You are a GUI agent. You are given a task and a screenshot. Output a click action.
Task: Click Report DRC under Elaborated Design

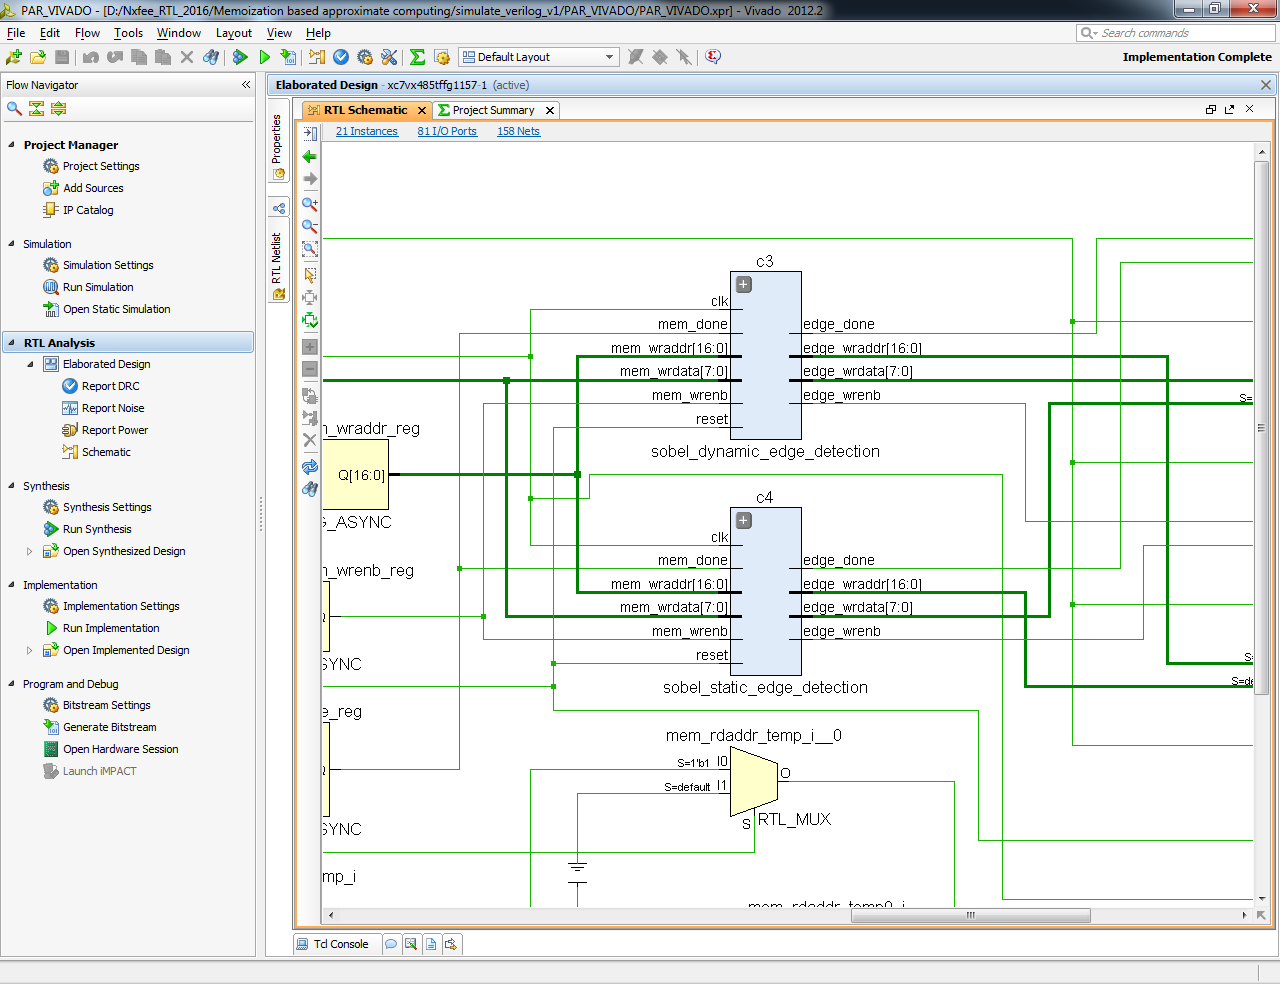pyautogui.click(x=111, y=386)
